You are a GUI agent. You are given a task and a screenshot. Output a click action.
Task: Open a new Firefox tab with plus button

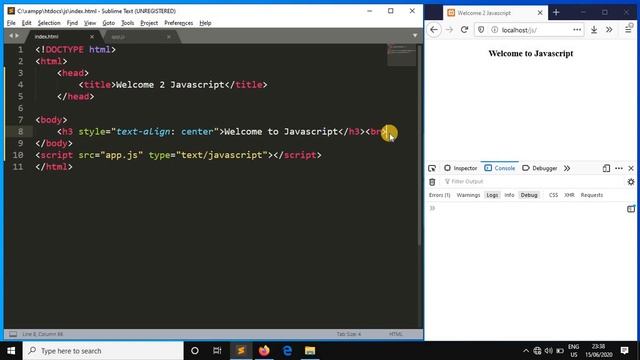click(556, 13)
